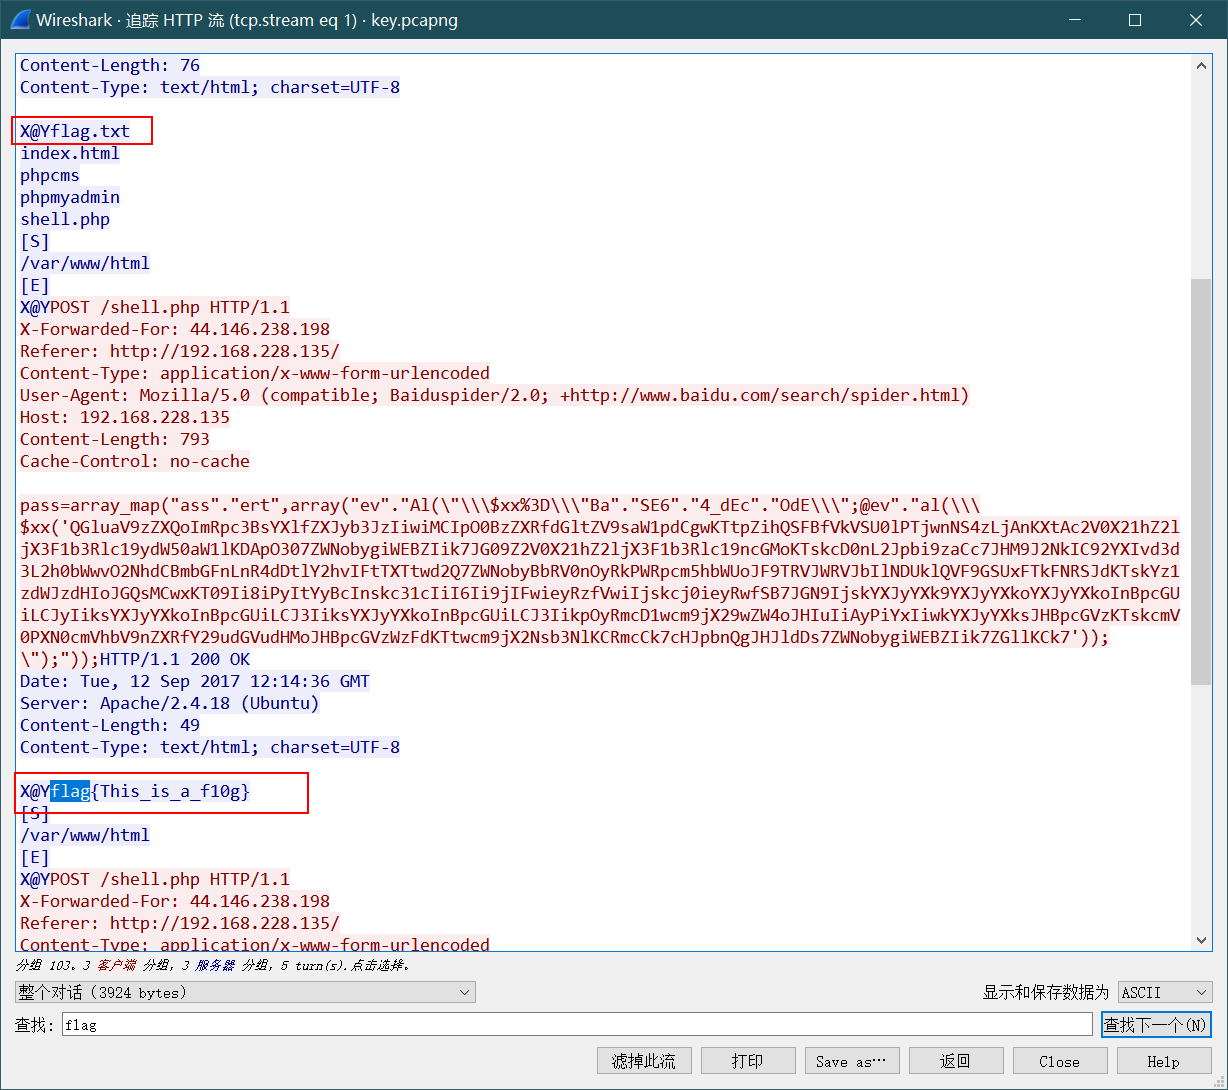Viewport: 1228px width, 1090px height.
Task: Click the find text field containing flag
Action: coord(577,1025)
